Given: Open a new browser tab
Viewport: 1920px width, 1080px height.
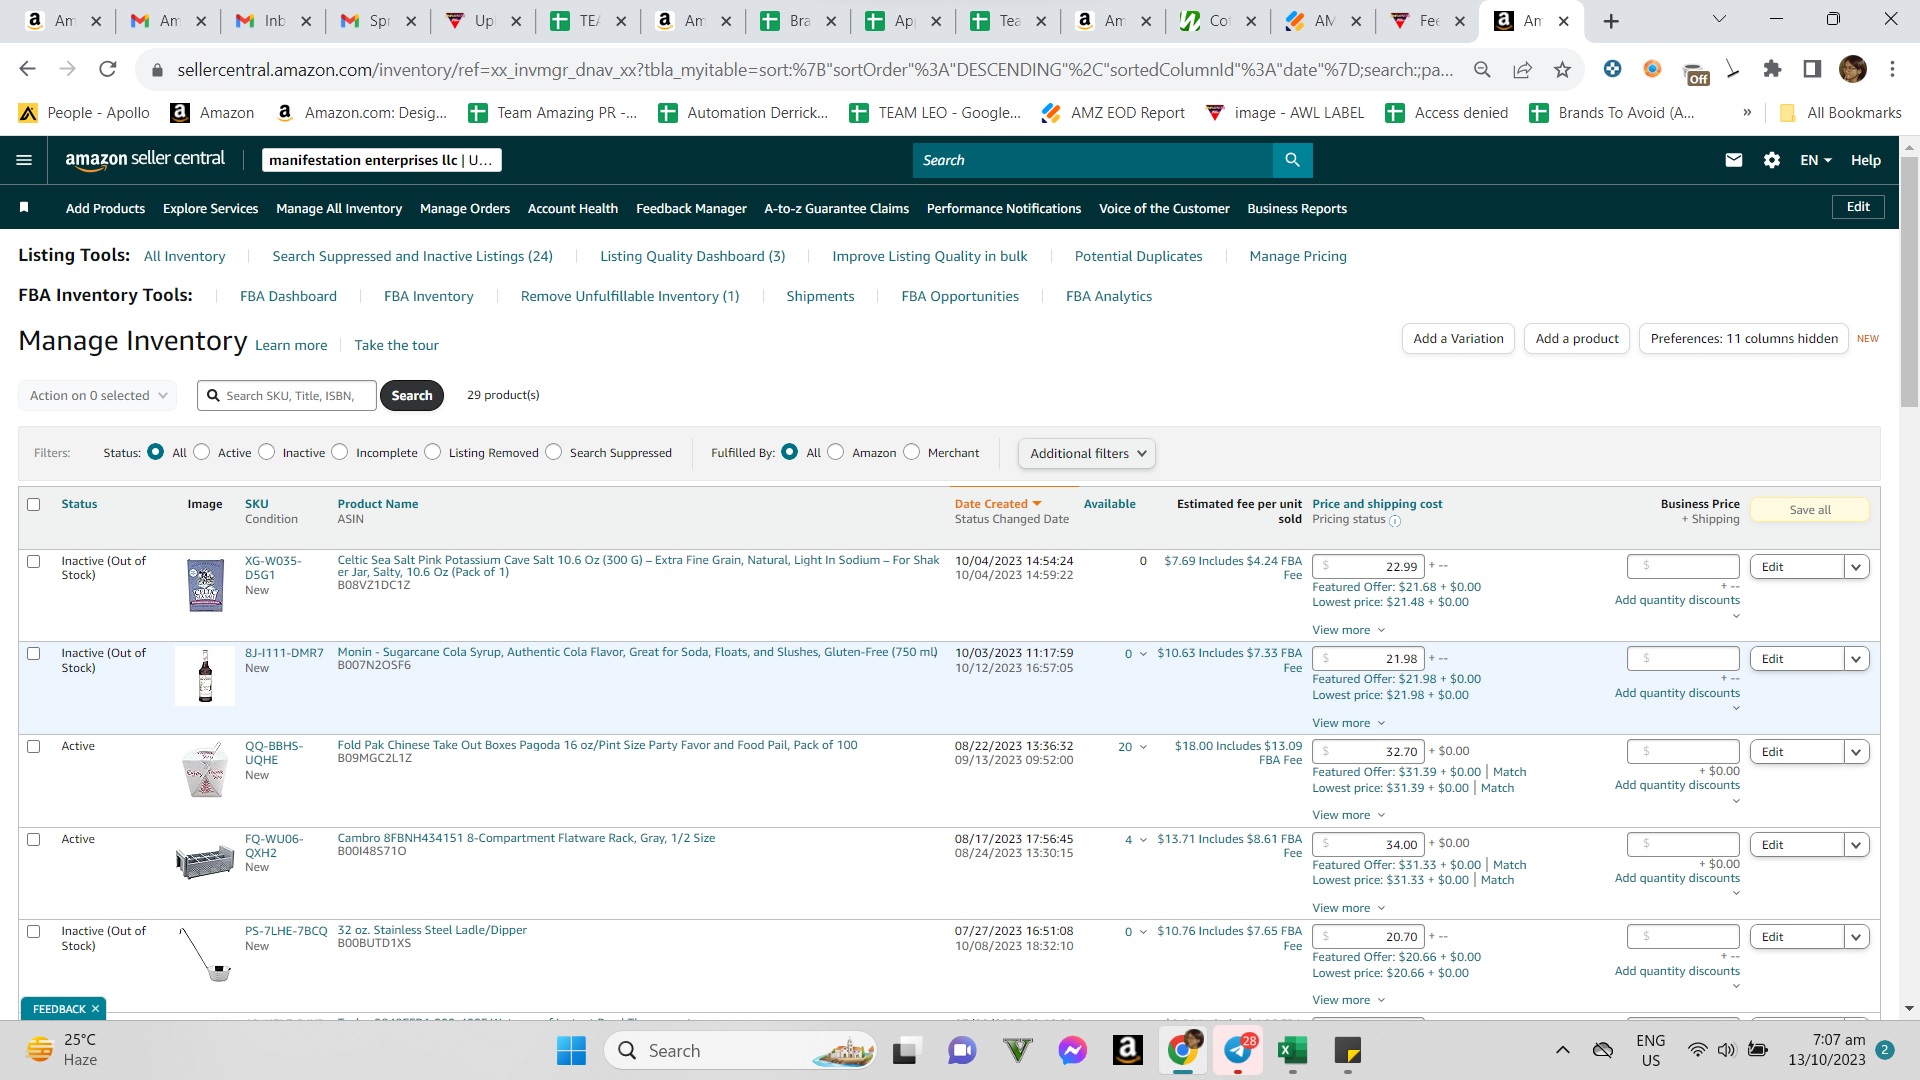Looking at the screenshot, I should tap(1611, 21).
